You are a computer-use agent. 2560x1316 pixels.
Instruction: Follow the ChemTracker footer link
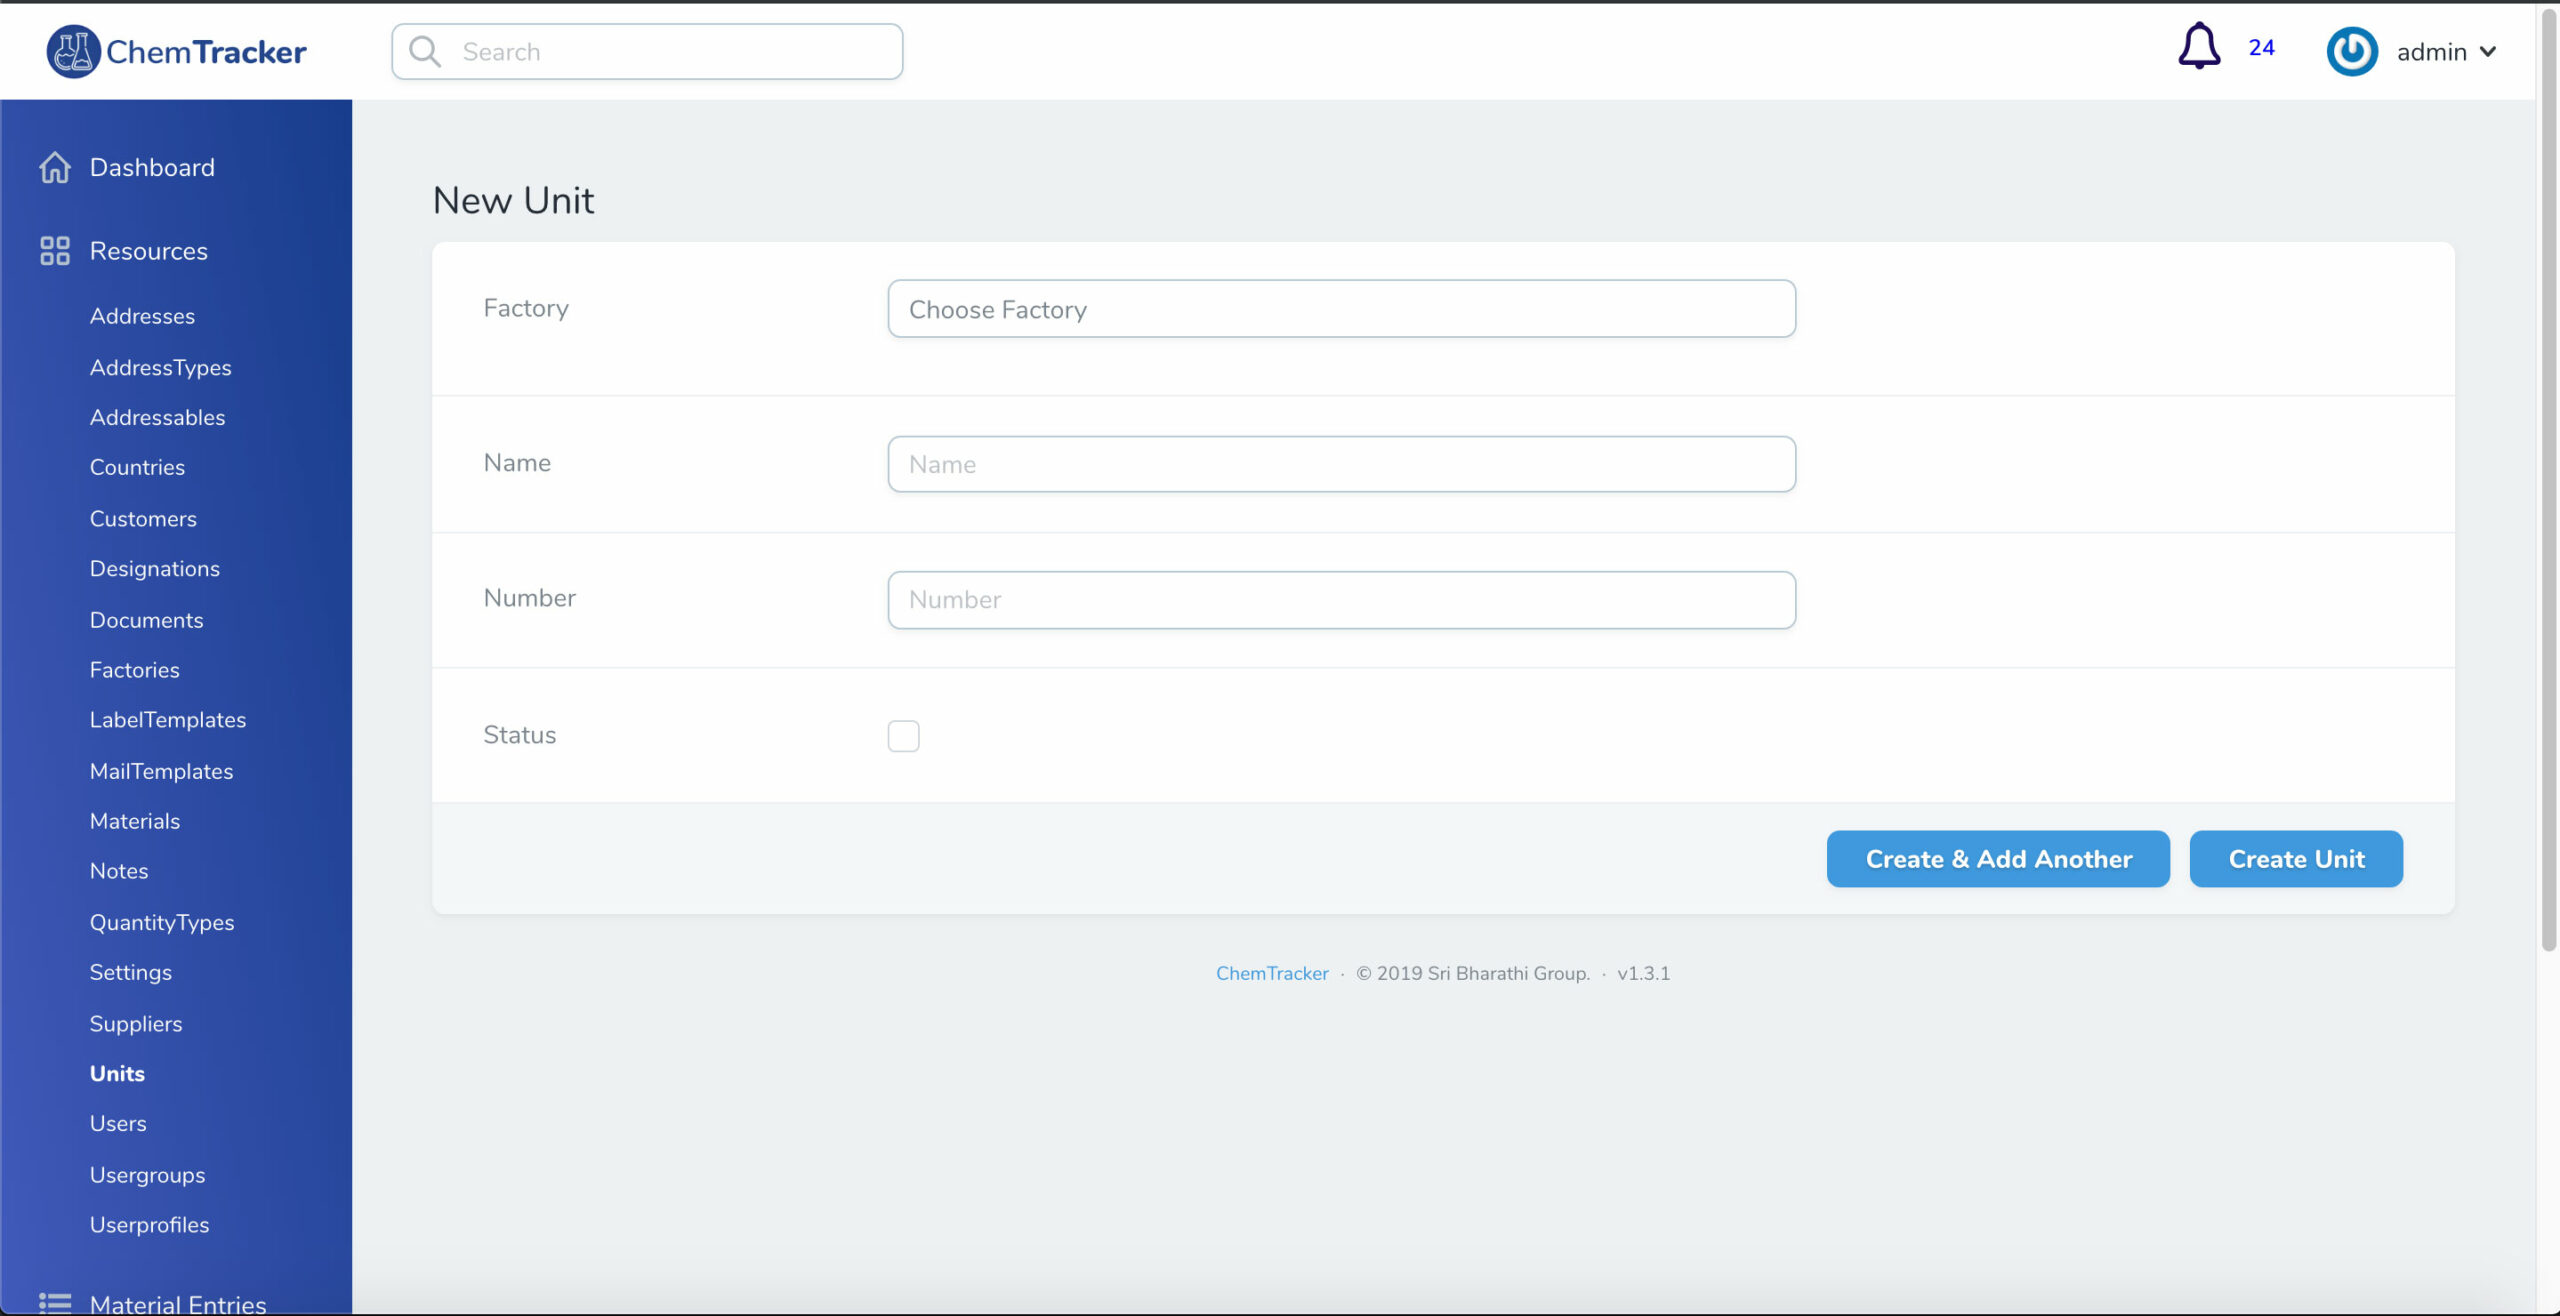coord(1271,973)
